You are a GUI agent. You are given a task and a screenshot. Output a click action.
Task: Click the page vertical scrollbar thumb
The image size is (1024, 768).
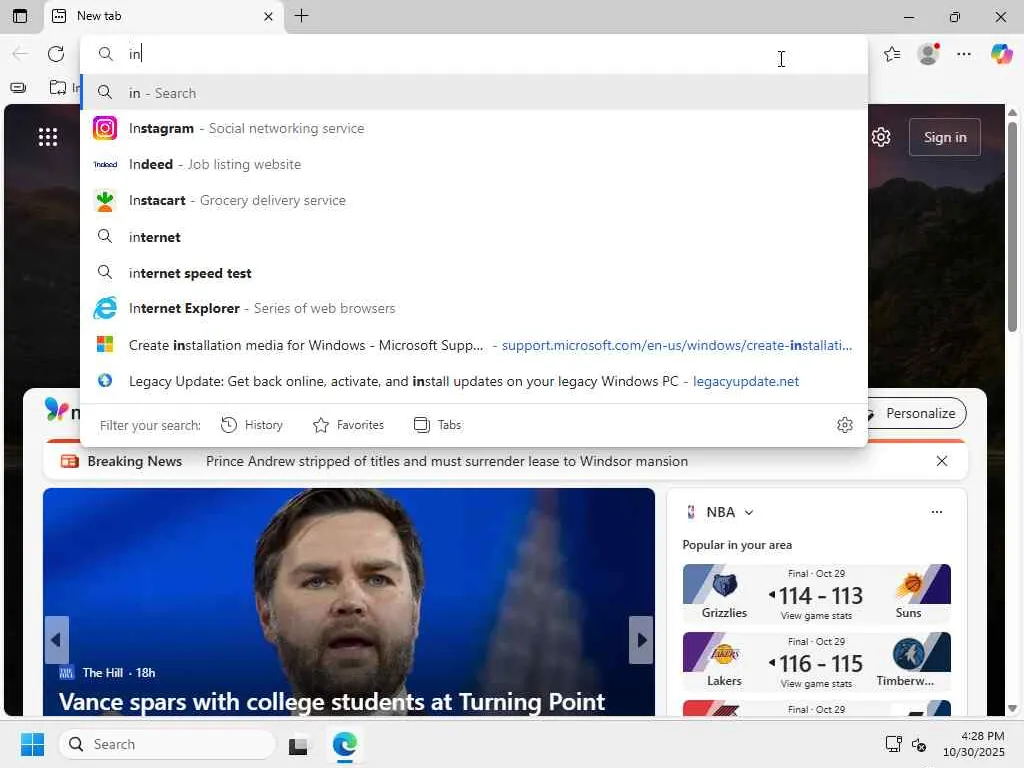point(1012,225)
